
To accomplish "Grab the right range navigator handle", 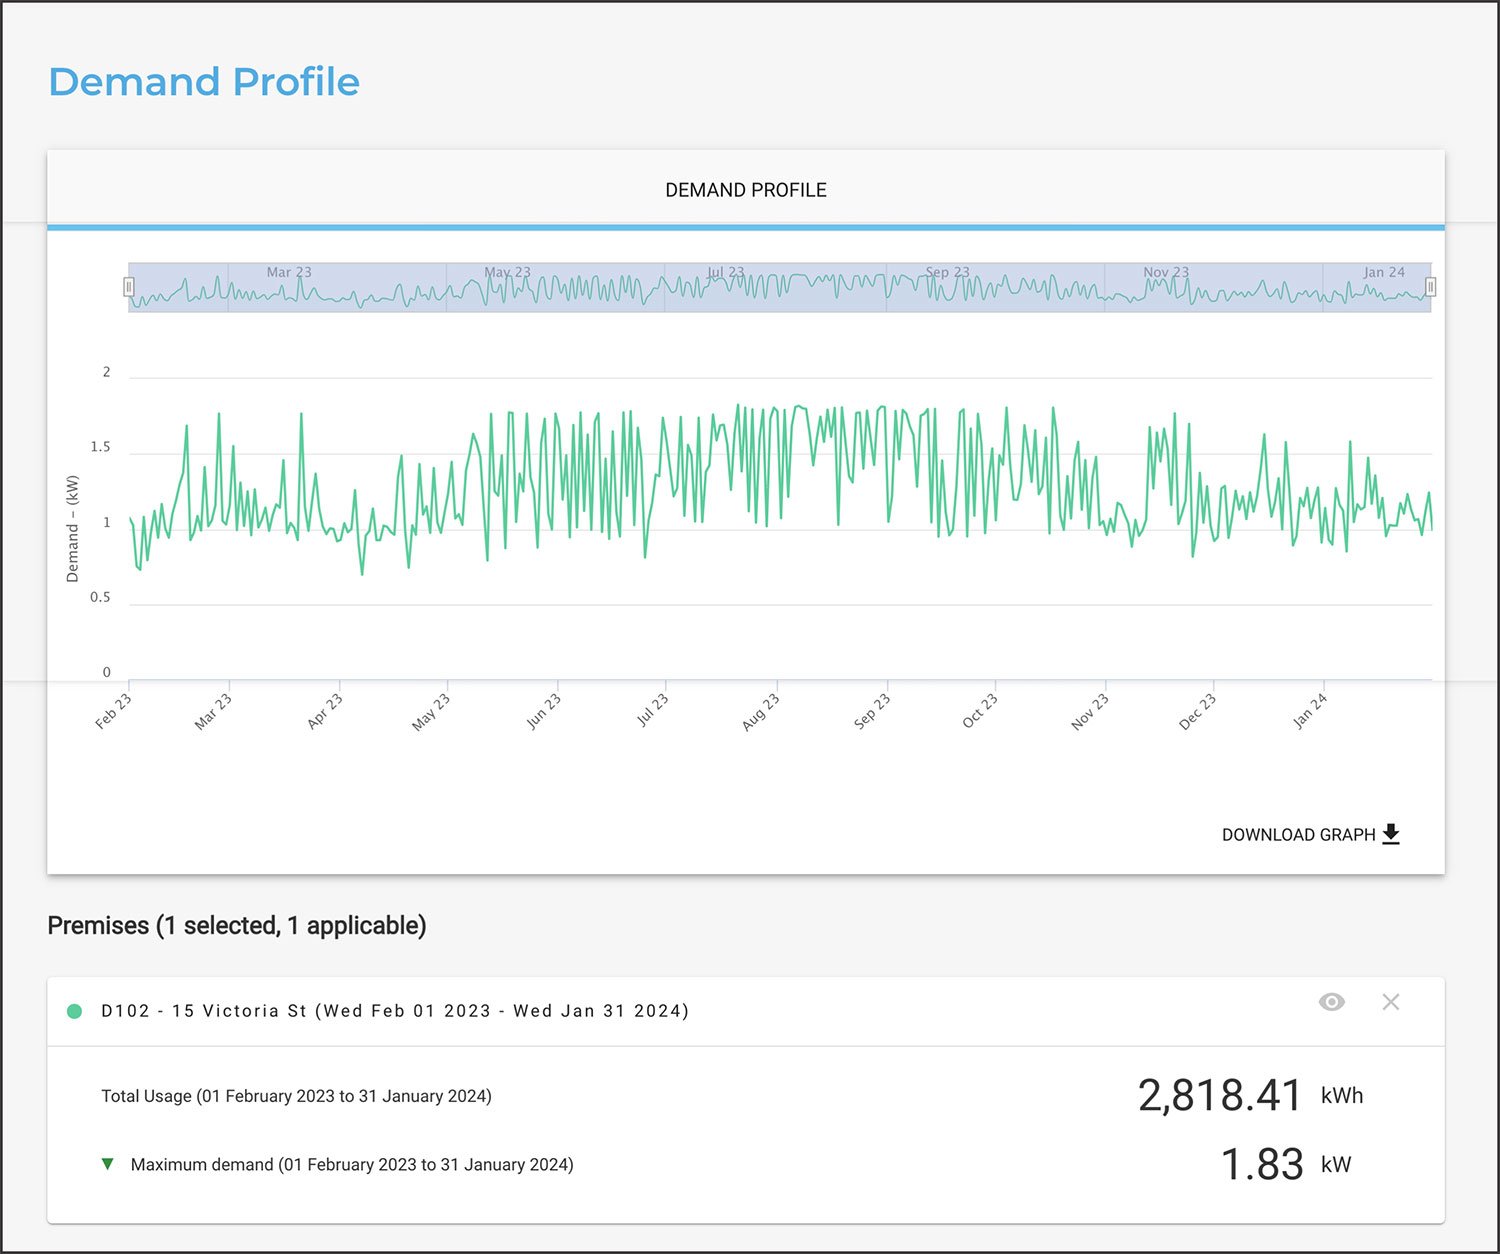I will tap(1431, 288).
